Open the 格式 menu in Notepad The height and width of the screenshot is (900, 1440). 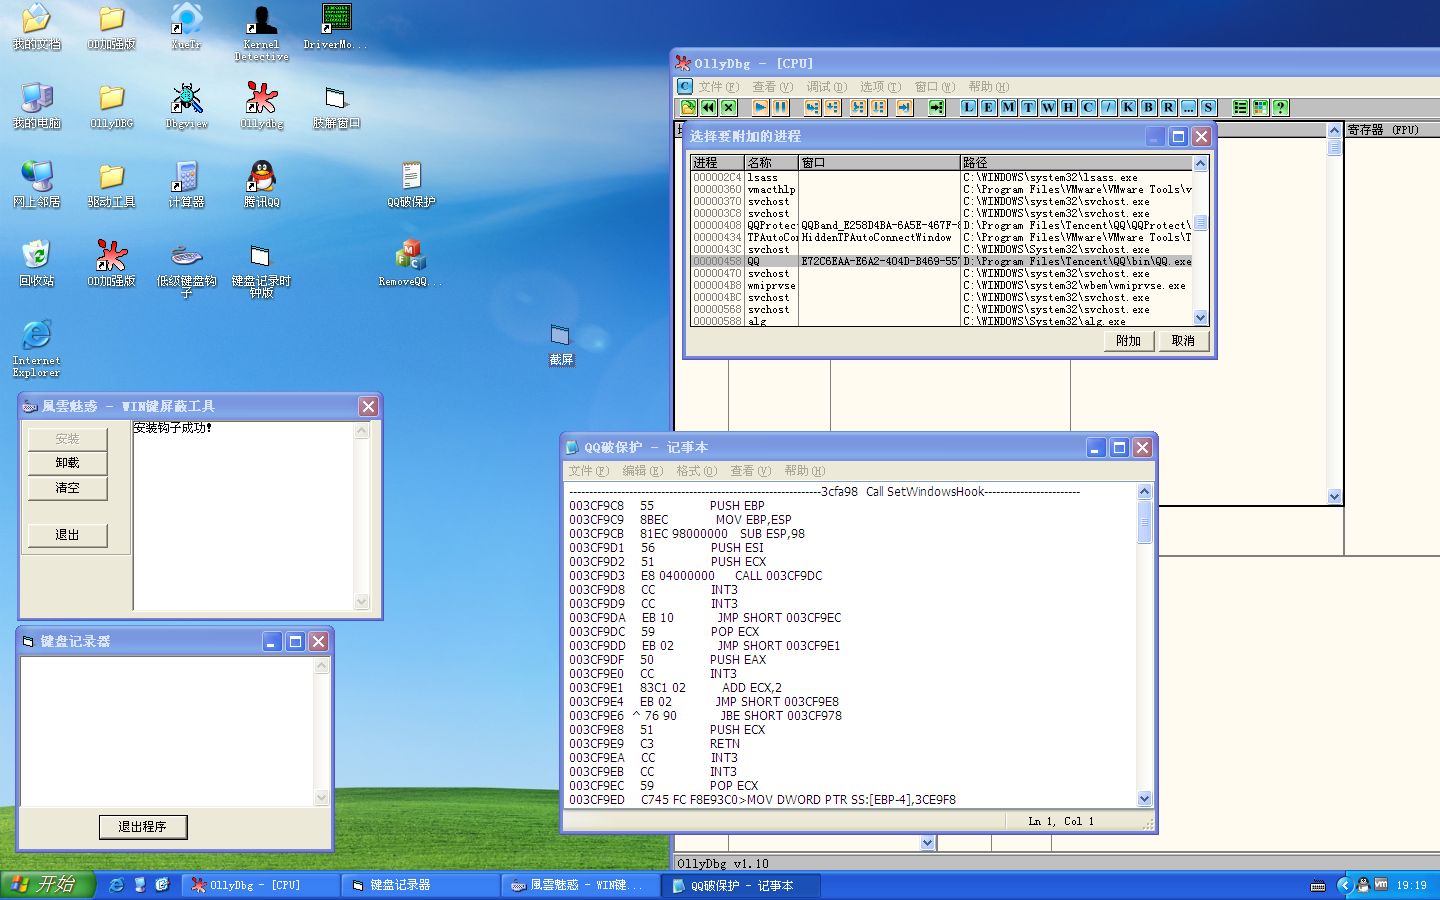click(x=696, y=471)
